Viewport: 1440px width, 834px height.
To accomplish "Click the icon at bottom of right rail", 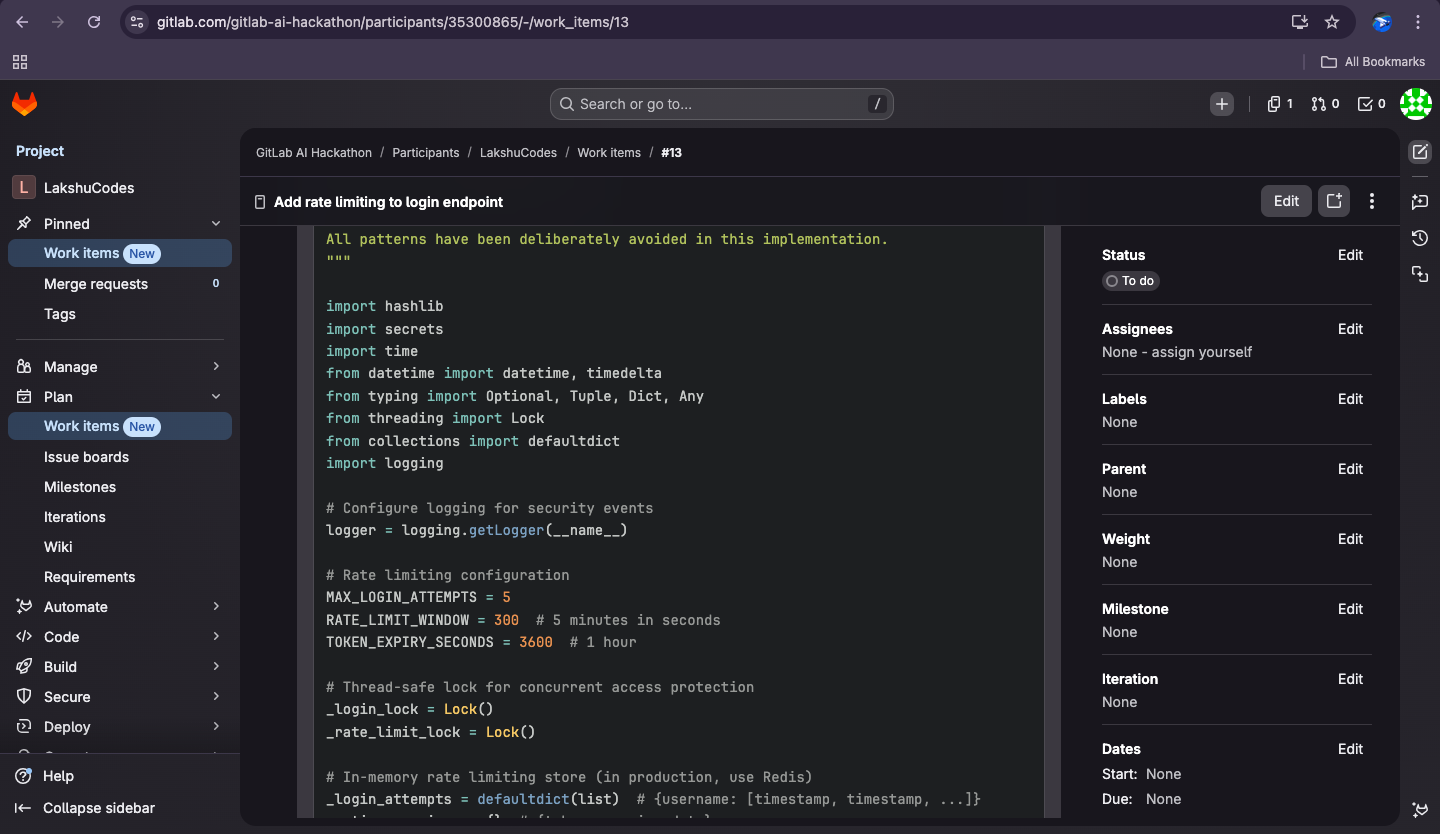I will (x=1420, y=809).
